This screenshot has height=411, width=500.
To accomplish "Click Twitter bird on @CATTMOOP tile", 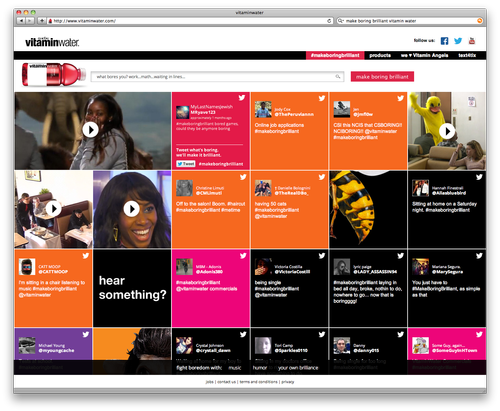I will click(x=86, y=256).
